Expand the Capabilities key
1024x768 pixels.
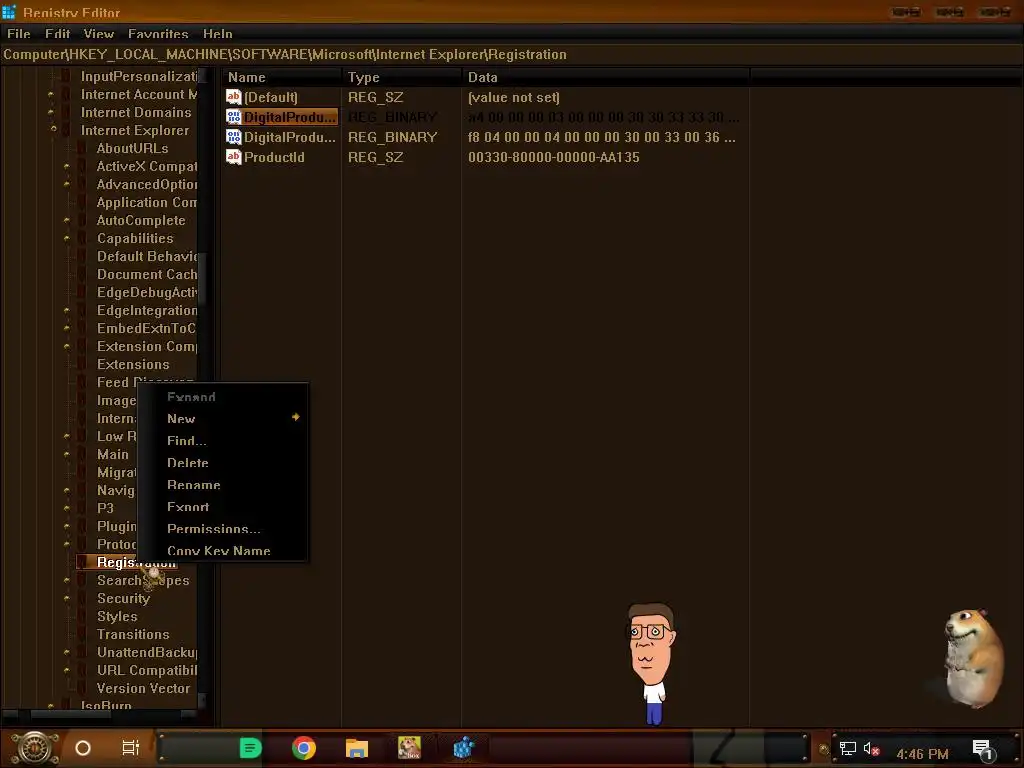pos(67,238)
